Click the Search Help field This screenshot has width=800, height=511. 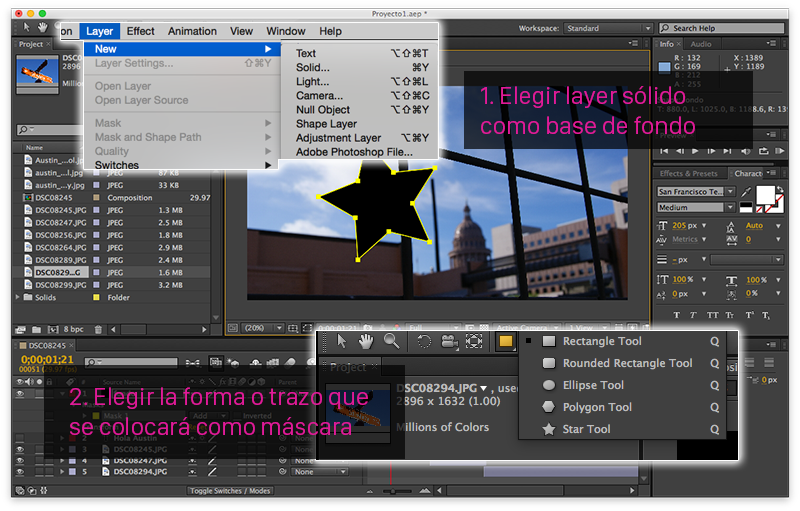[x=721, y=28]
